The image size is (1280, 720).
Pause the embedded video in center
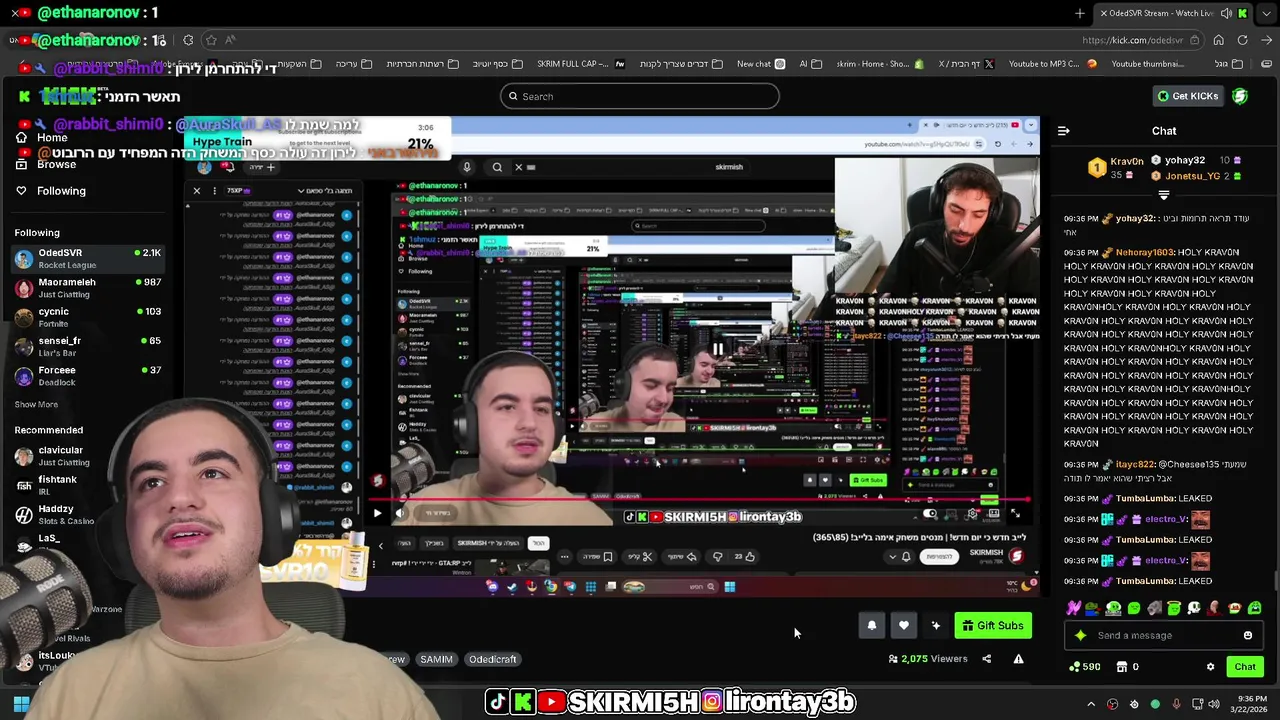tap(717, 349)
